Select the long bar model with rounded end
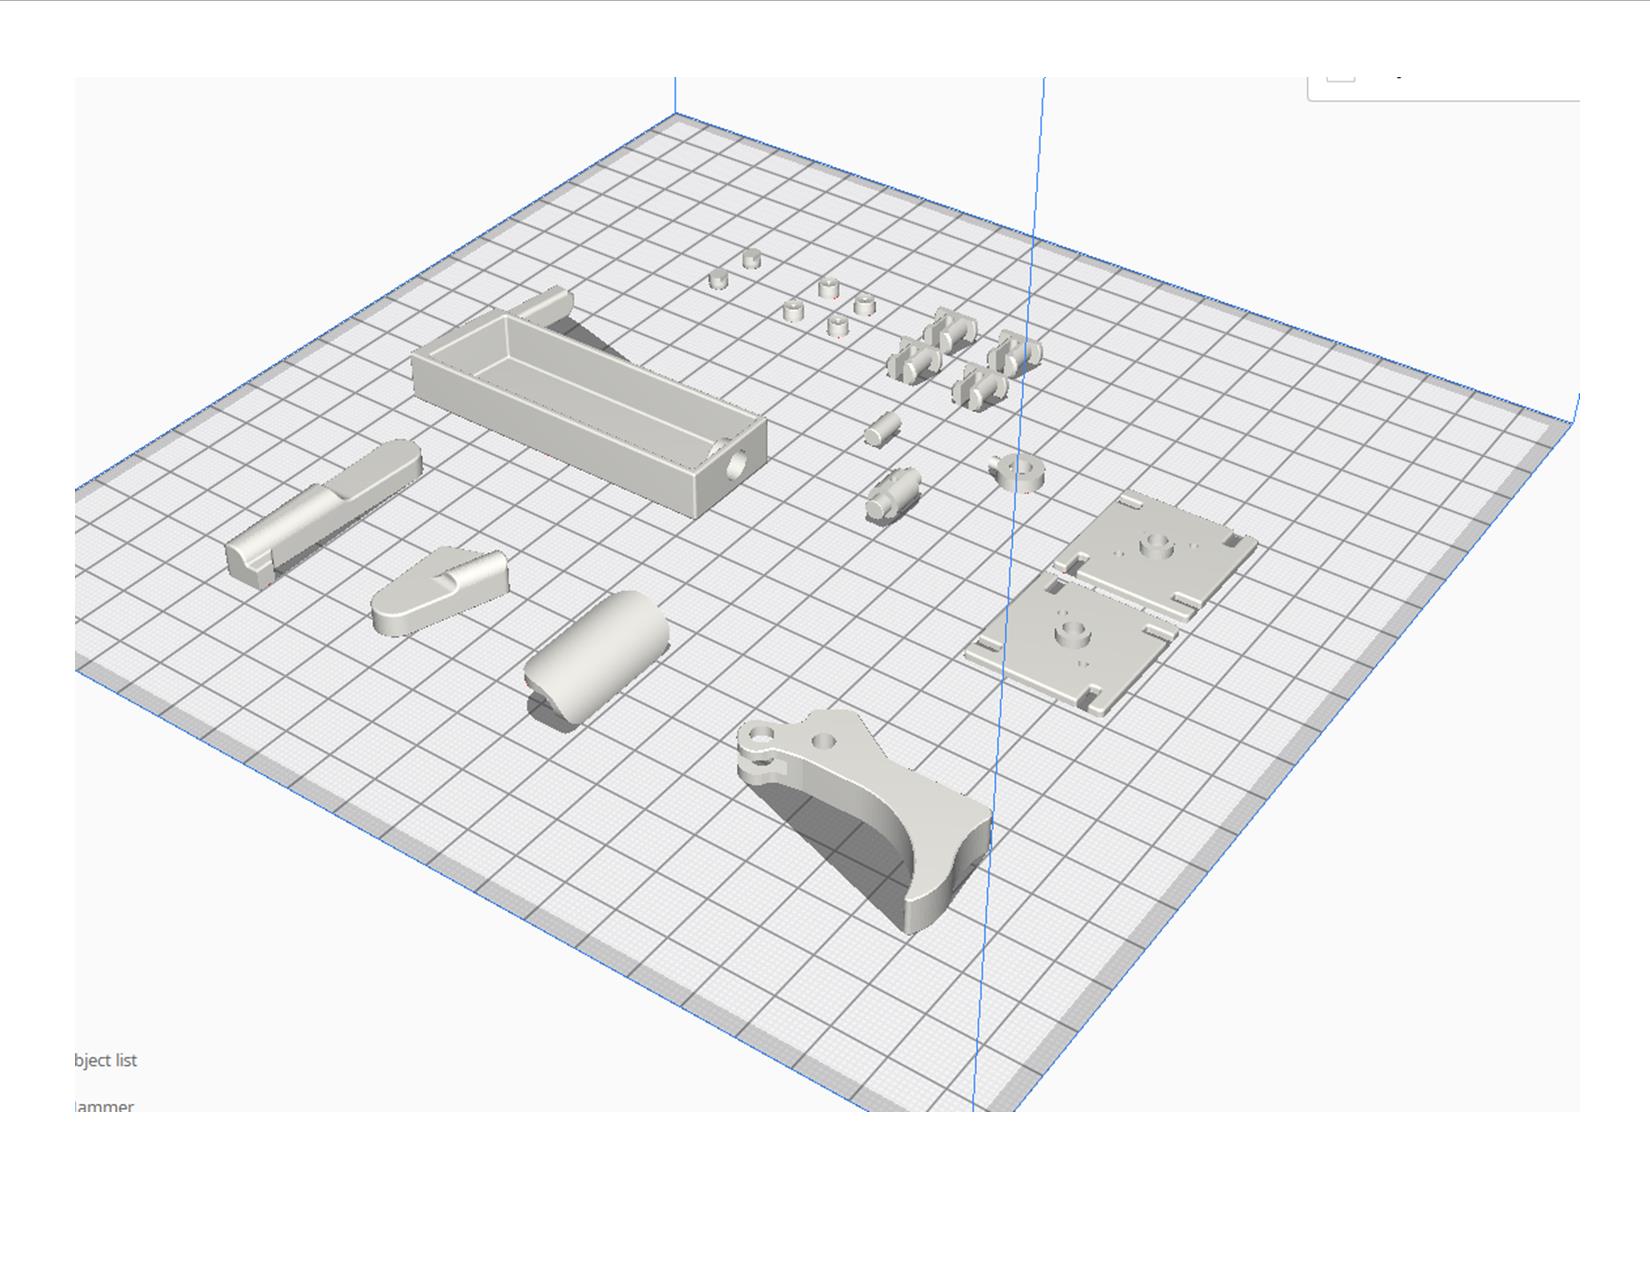 (323, 513)
